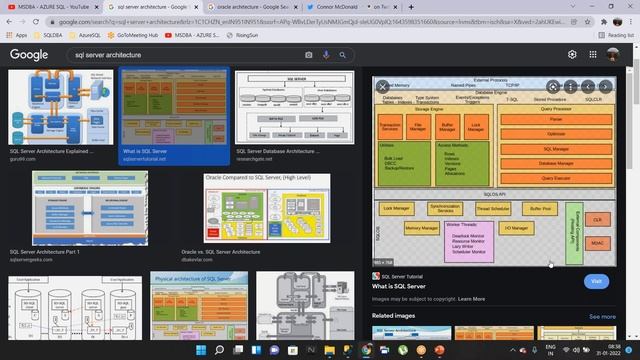The image size is (640, 360).
Task: Select Physical architecture of SQL Server thumbnail
Action: tap(199, 306)
